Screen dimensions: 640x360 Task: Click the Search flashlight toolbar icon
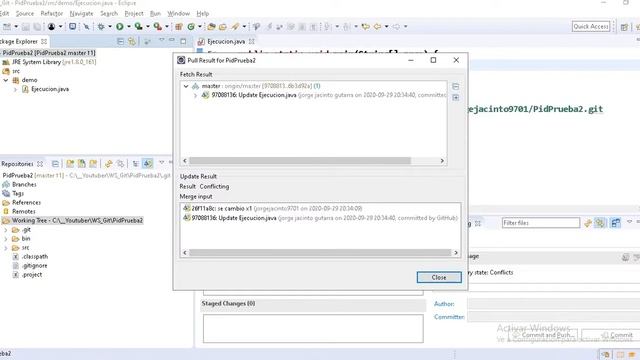[235, 27]
